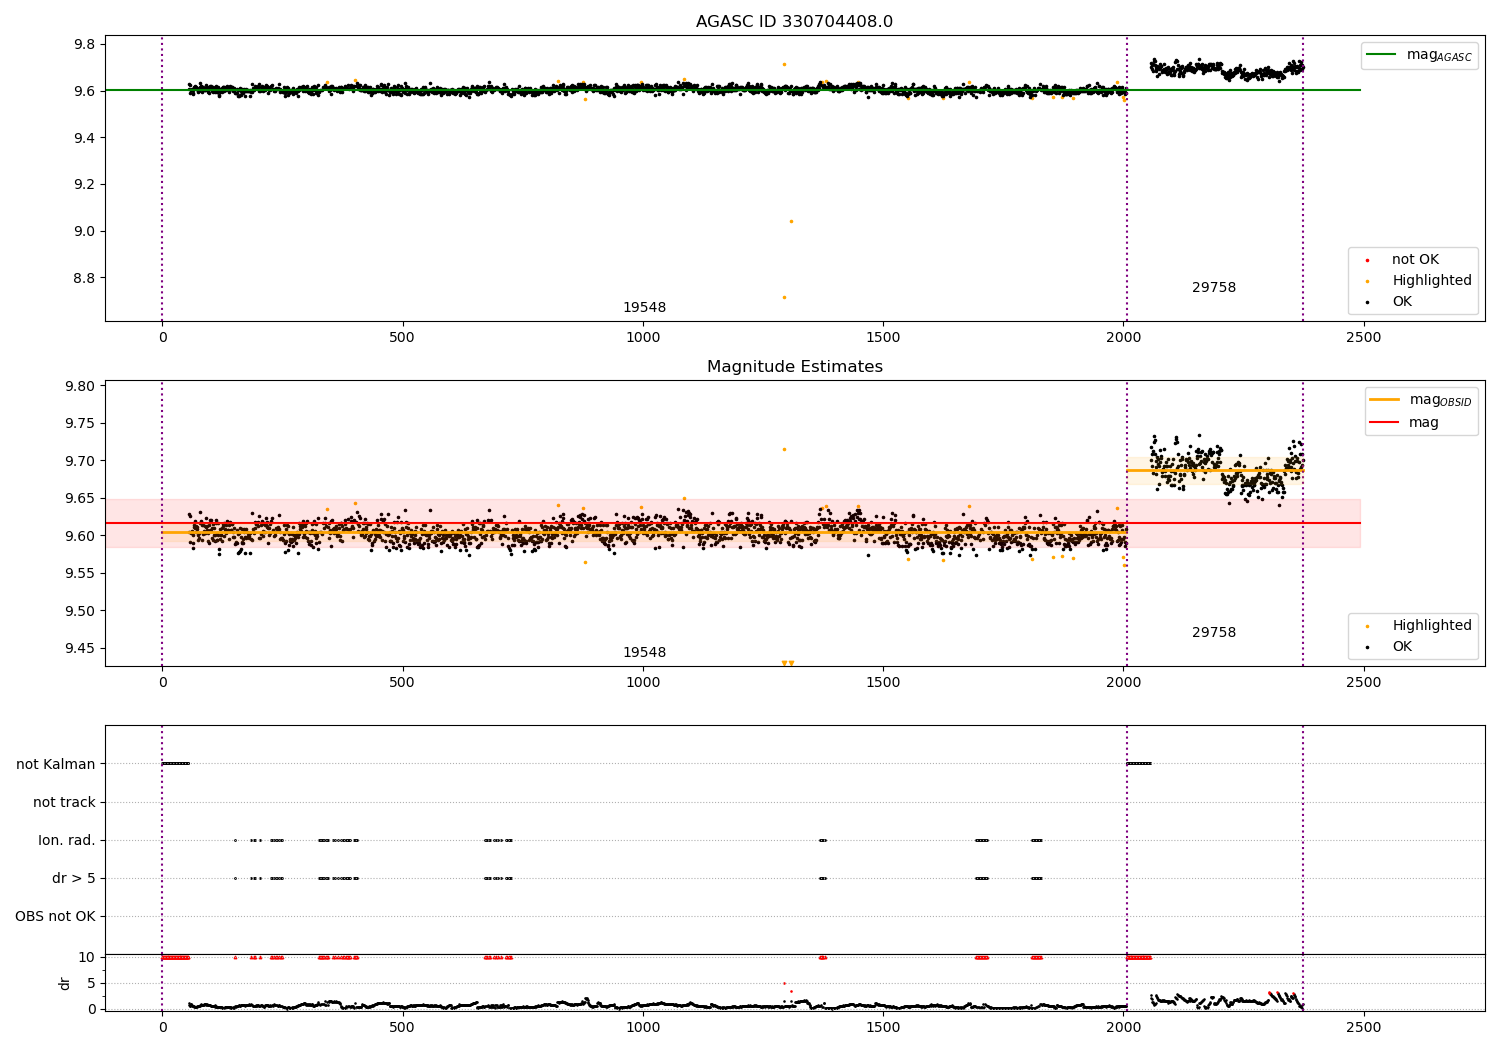Screen dimensions: 1500x1050
Task: Click obsid label '29758' in top plot
Action: click(x=1214, y=288)
